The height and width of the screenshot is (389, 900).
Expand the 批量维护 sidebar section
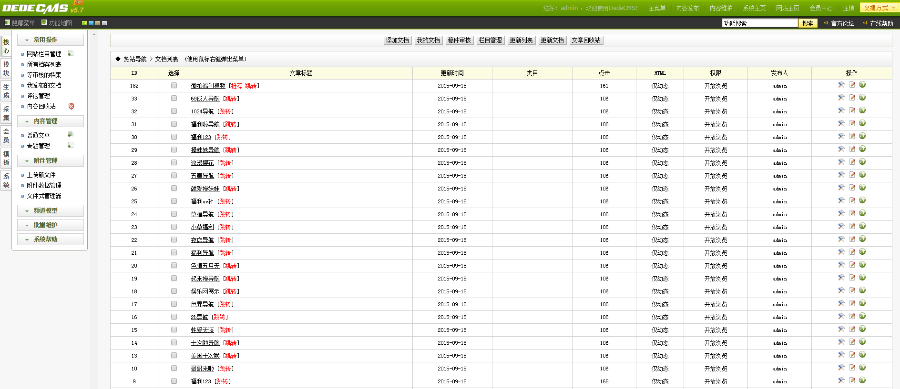51,225
